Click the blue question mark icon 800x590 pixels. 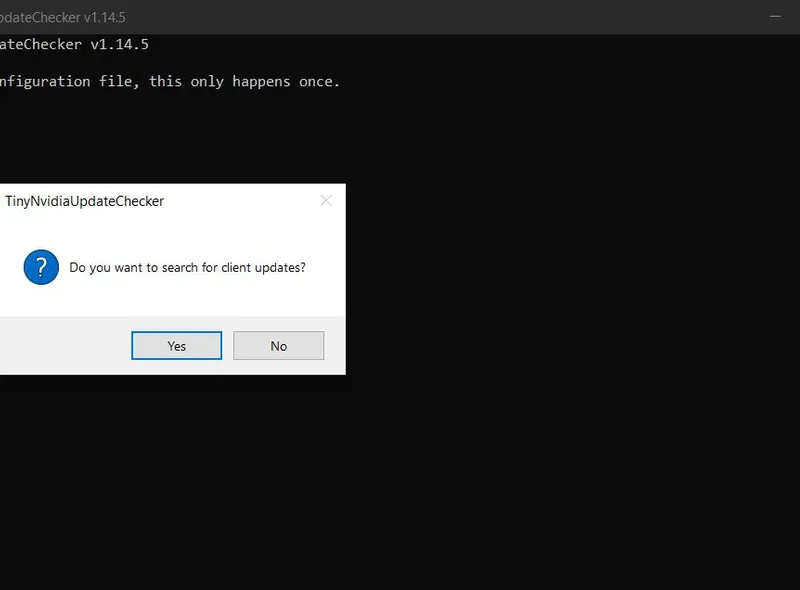41,267
